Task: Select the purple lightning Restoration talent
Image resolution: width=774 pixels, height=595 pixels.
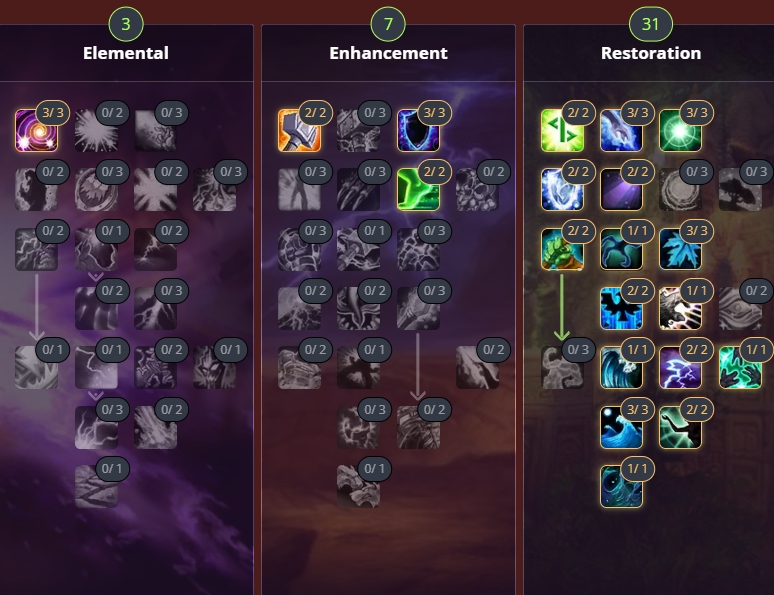Action: [680, 367]
